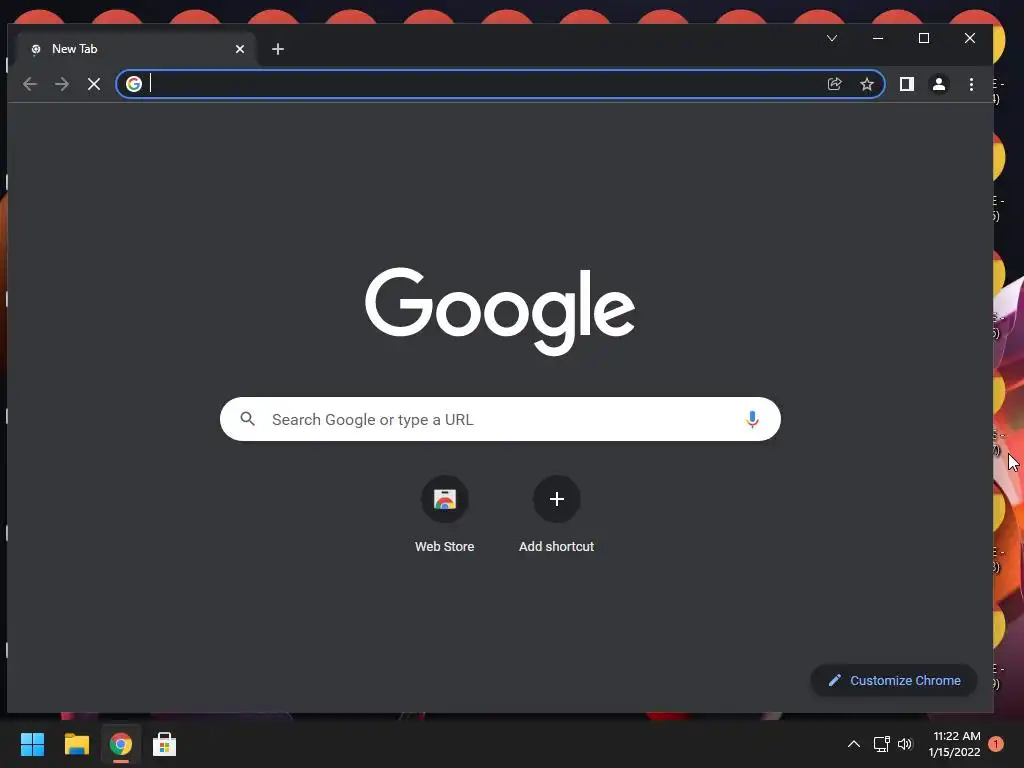1024x768 pixels.
Task: Click the Chrome taskbar icon
Action: pos(121,744)
